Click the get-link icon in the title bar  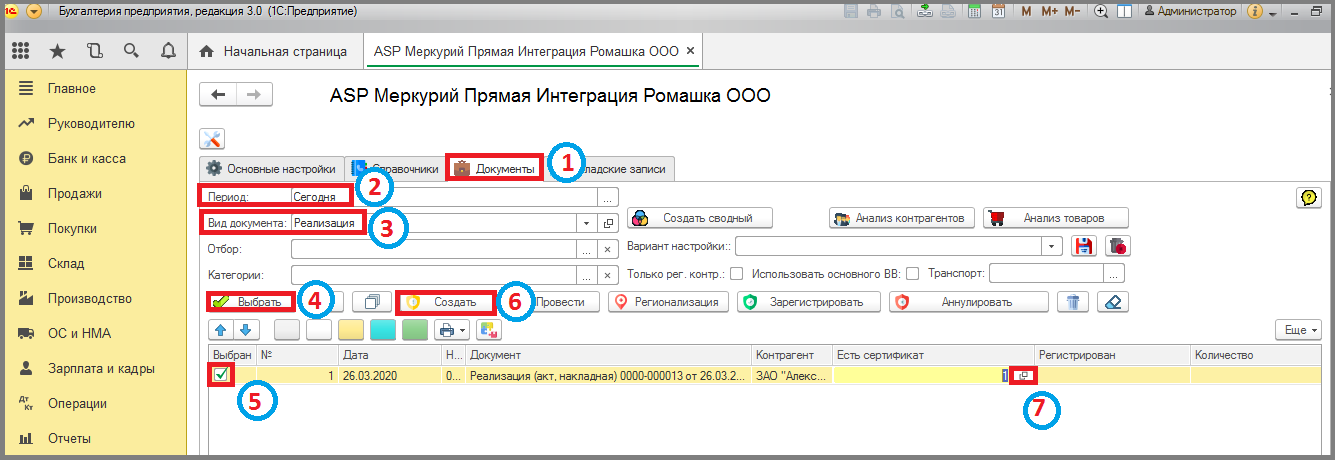click(x=923, y=12)
